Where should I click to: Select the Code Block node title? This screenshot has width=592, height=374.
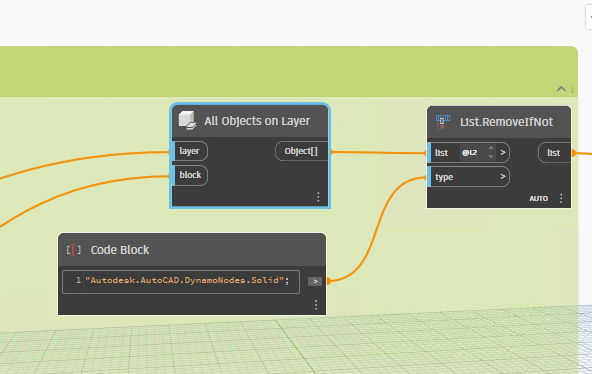(x=120, y=250)
